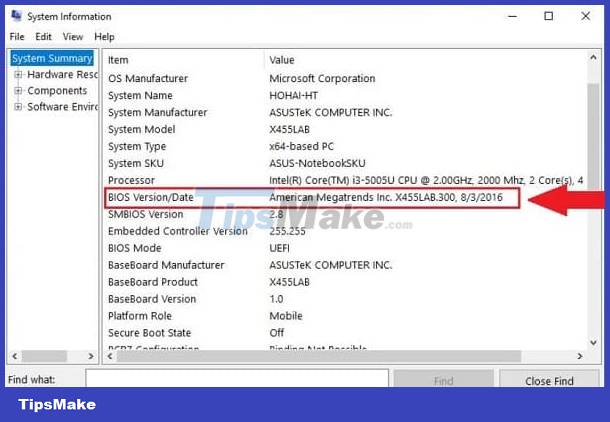Select the System Model row label
610x422 pixels.
tap(142, 130)
